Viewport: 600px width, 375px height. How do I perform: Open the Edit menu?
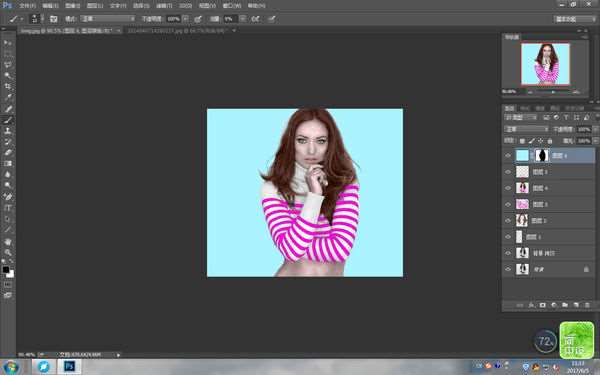coord(50,6)
